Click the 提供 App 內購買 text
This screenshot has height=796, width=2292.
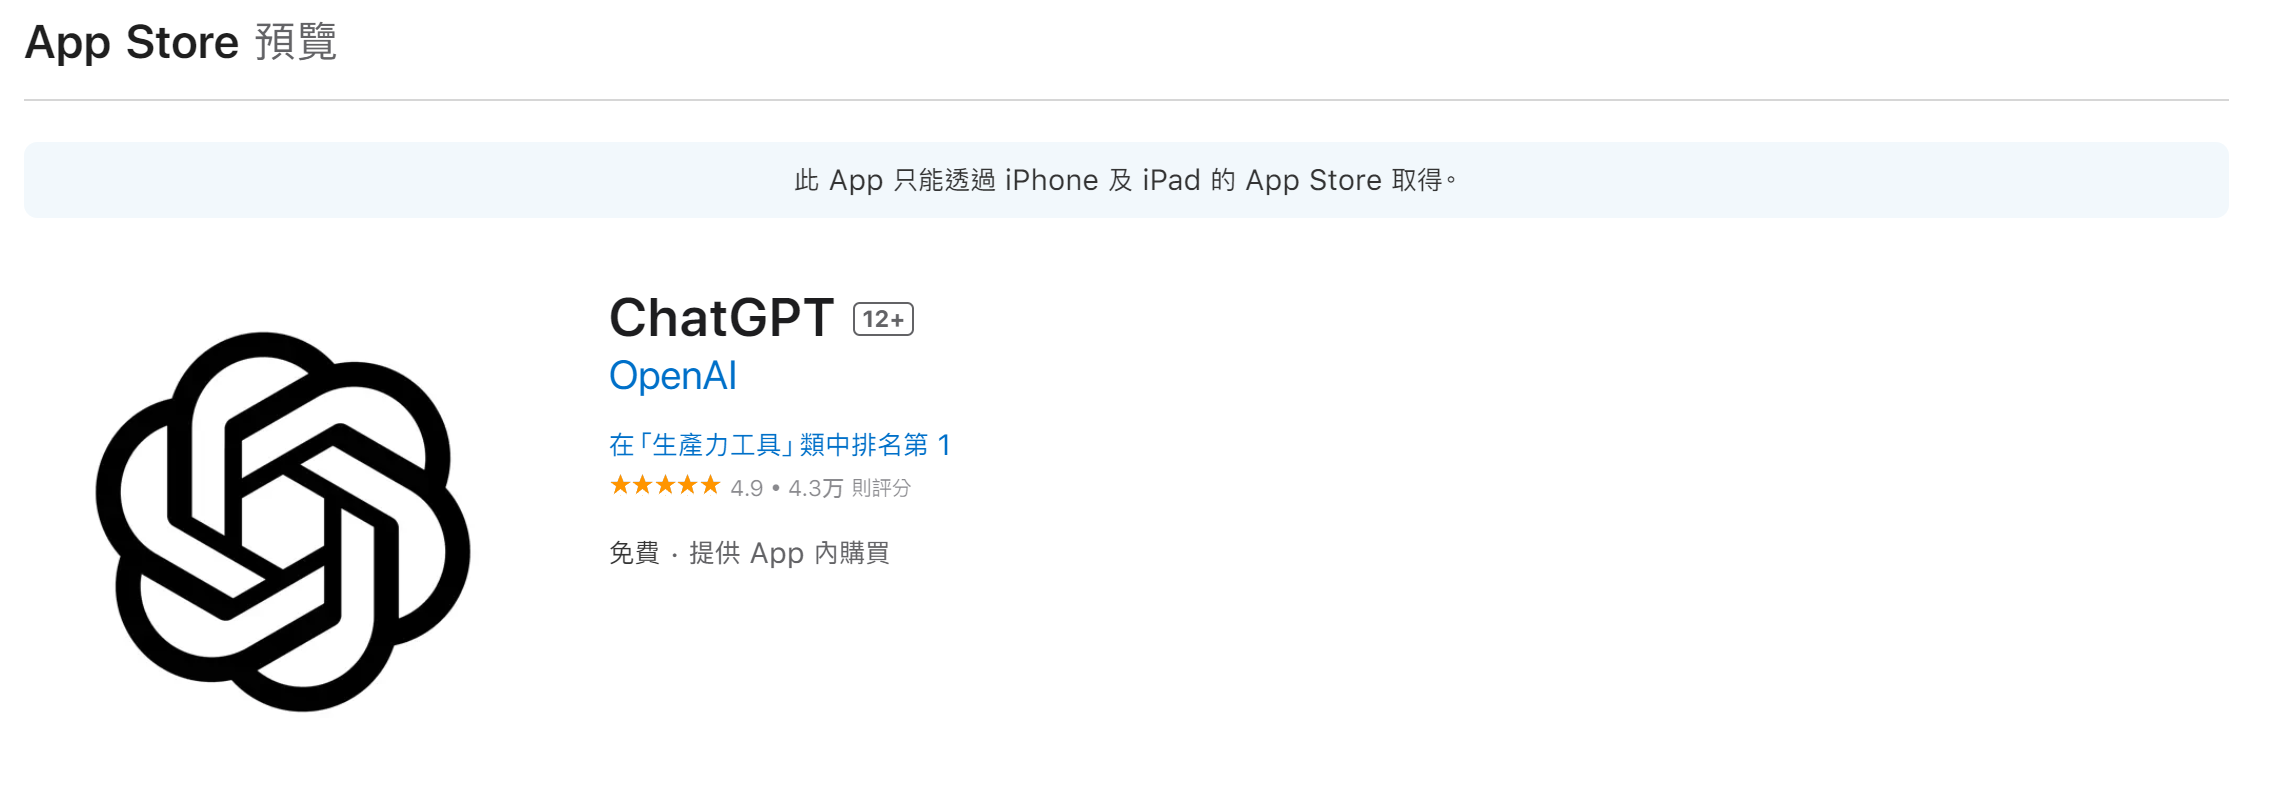789,553
